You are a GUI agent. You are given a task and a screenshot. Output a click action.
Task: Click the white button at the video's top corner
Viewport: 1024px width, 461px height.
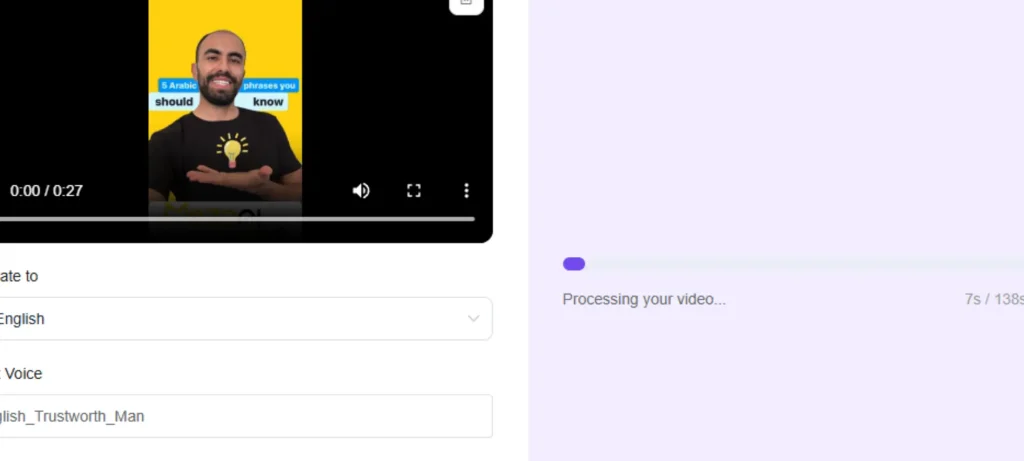(466, 5)
